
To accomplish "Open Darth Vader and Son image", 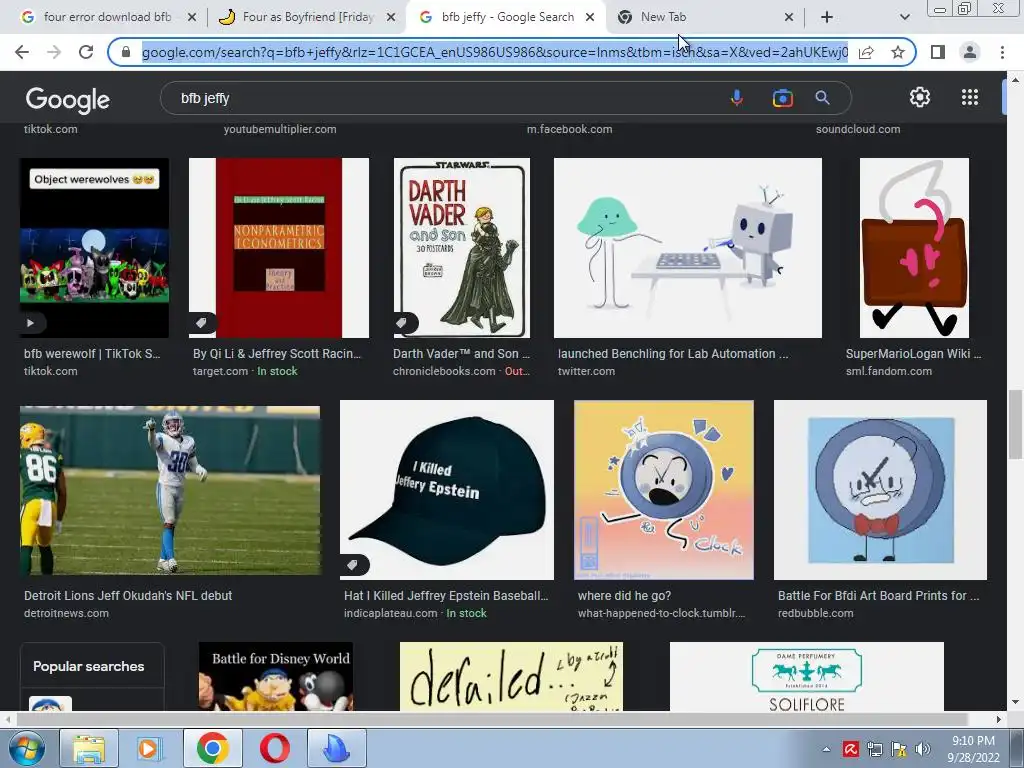I will [462, 248].
